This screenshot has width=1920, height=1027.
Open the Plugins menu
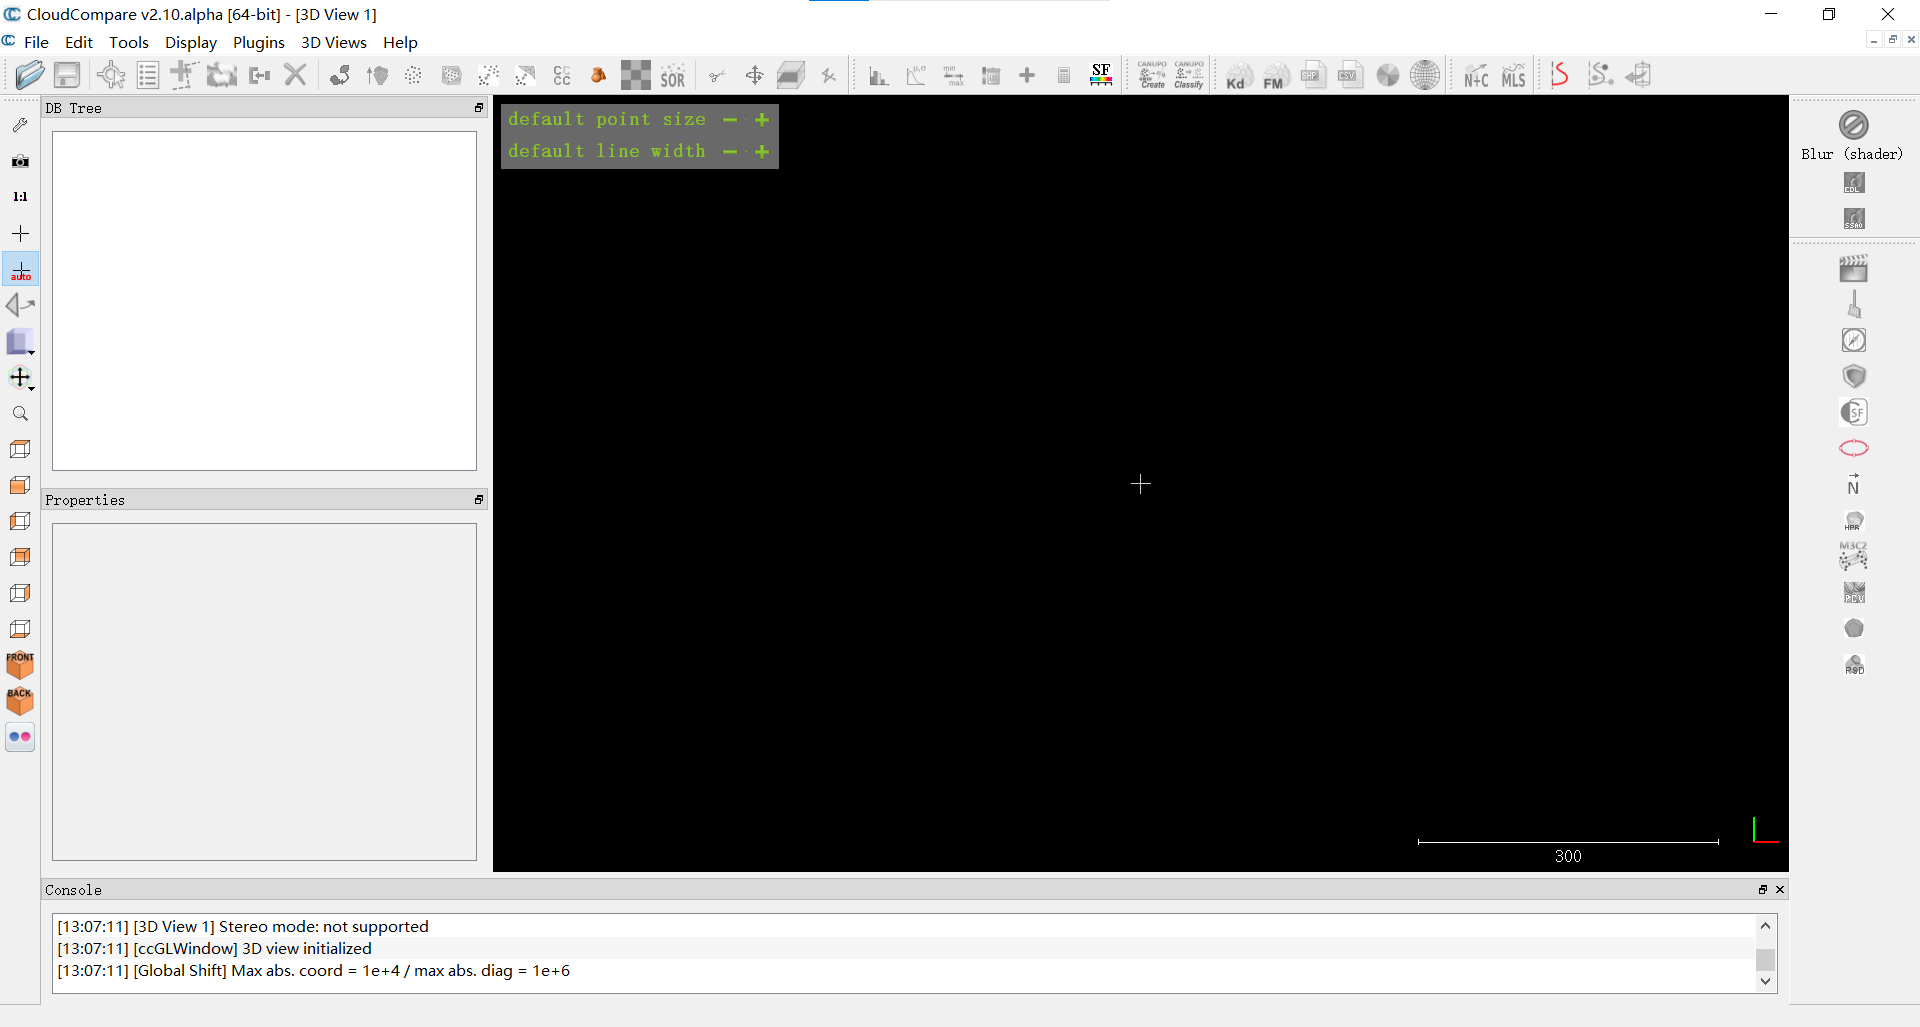[259, 42]
